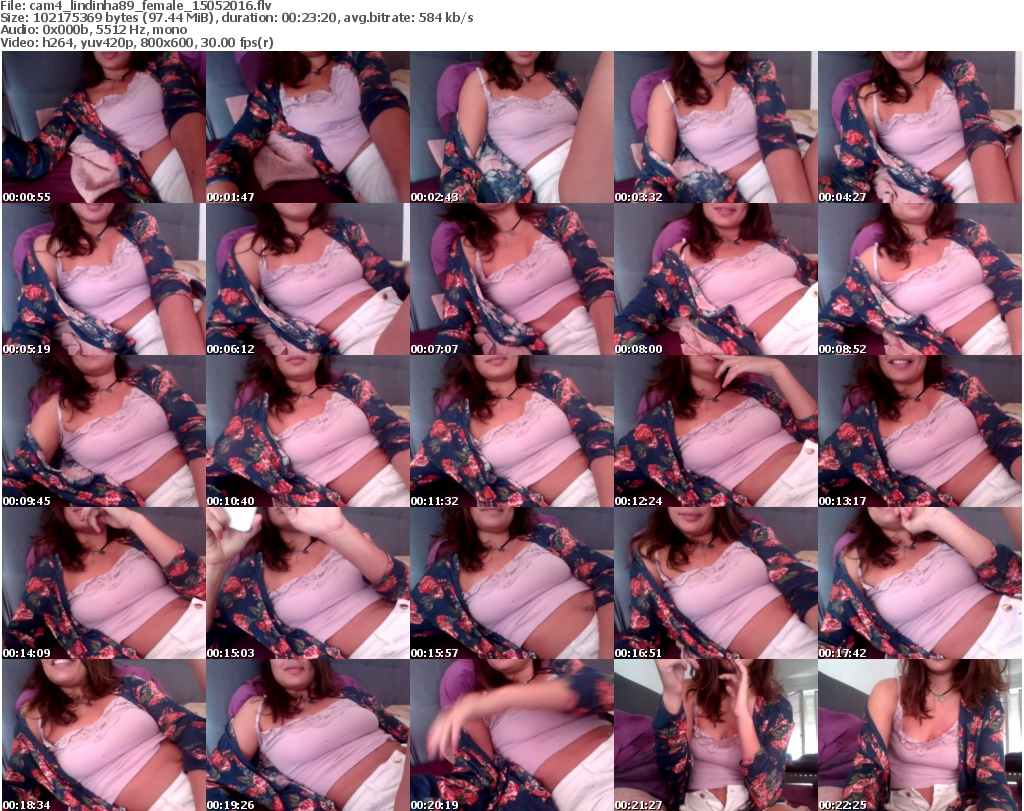Click the thumbnail marked 00:15:03

coord(308,583)
